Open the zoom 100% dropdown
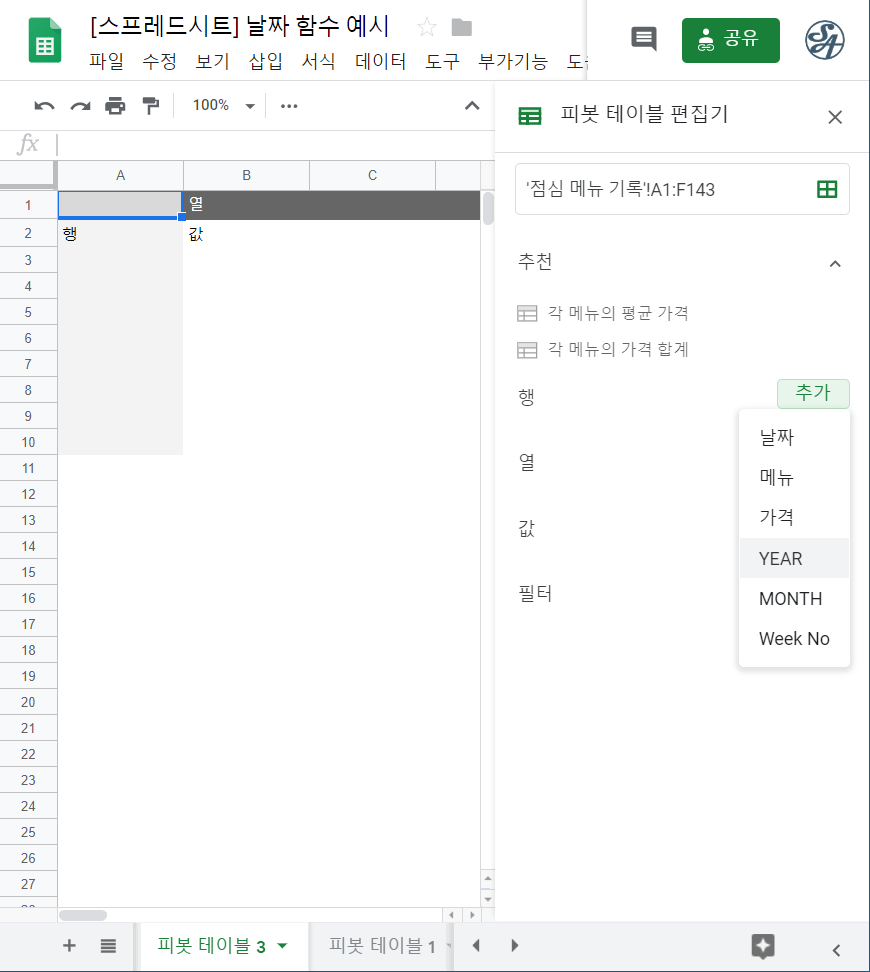870x972 pixels. pos(223,106)
